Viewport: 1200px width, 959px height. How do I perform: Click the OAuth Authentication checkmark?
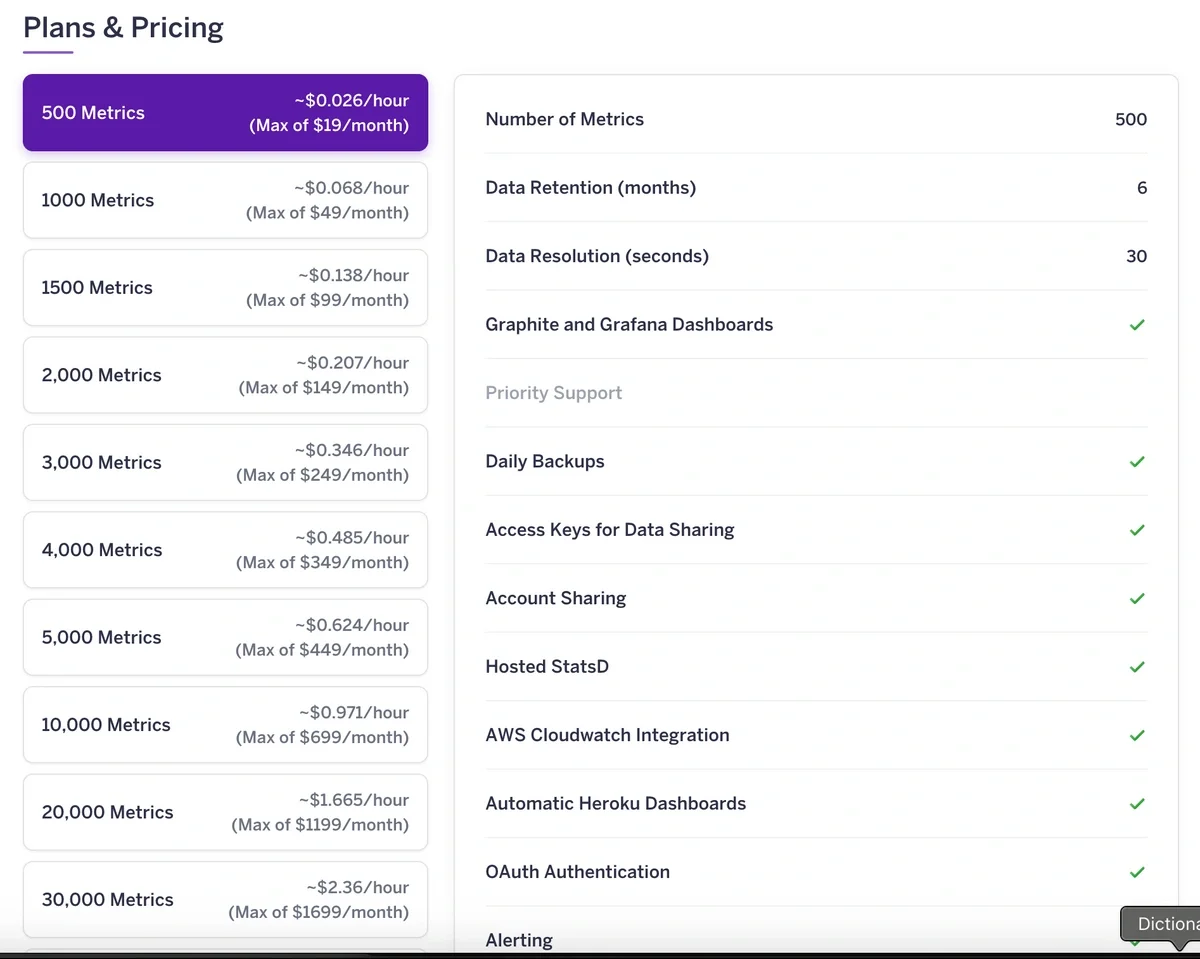tap(1137, 872)
